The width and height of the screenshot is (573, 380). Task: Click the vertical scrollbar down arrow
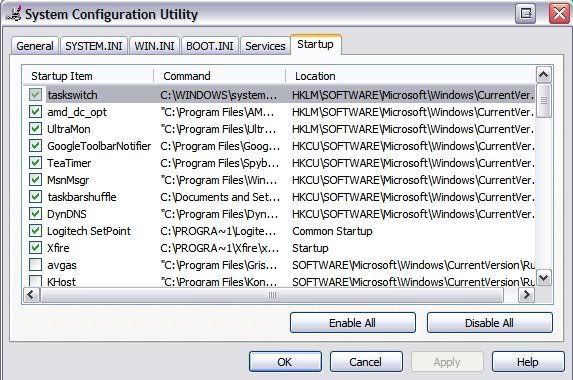[x=543, y=278]
